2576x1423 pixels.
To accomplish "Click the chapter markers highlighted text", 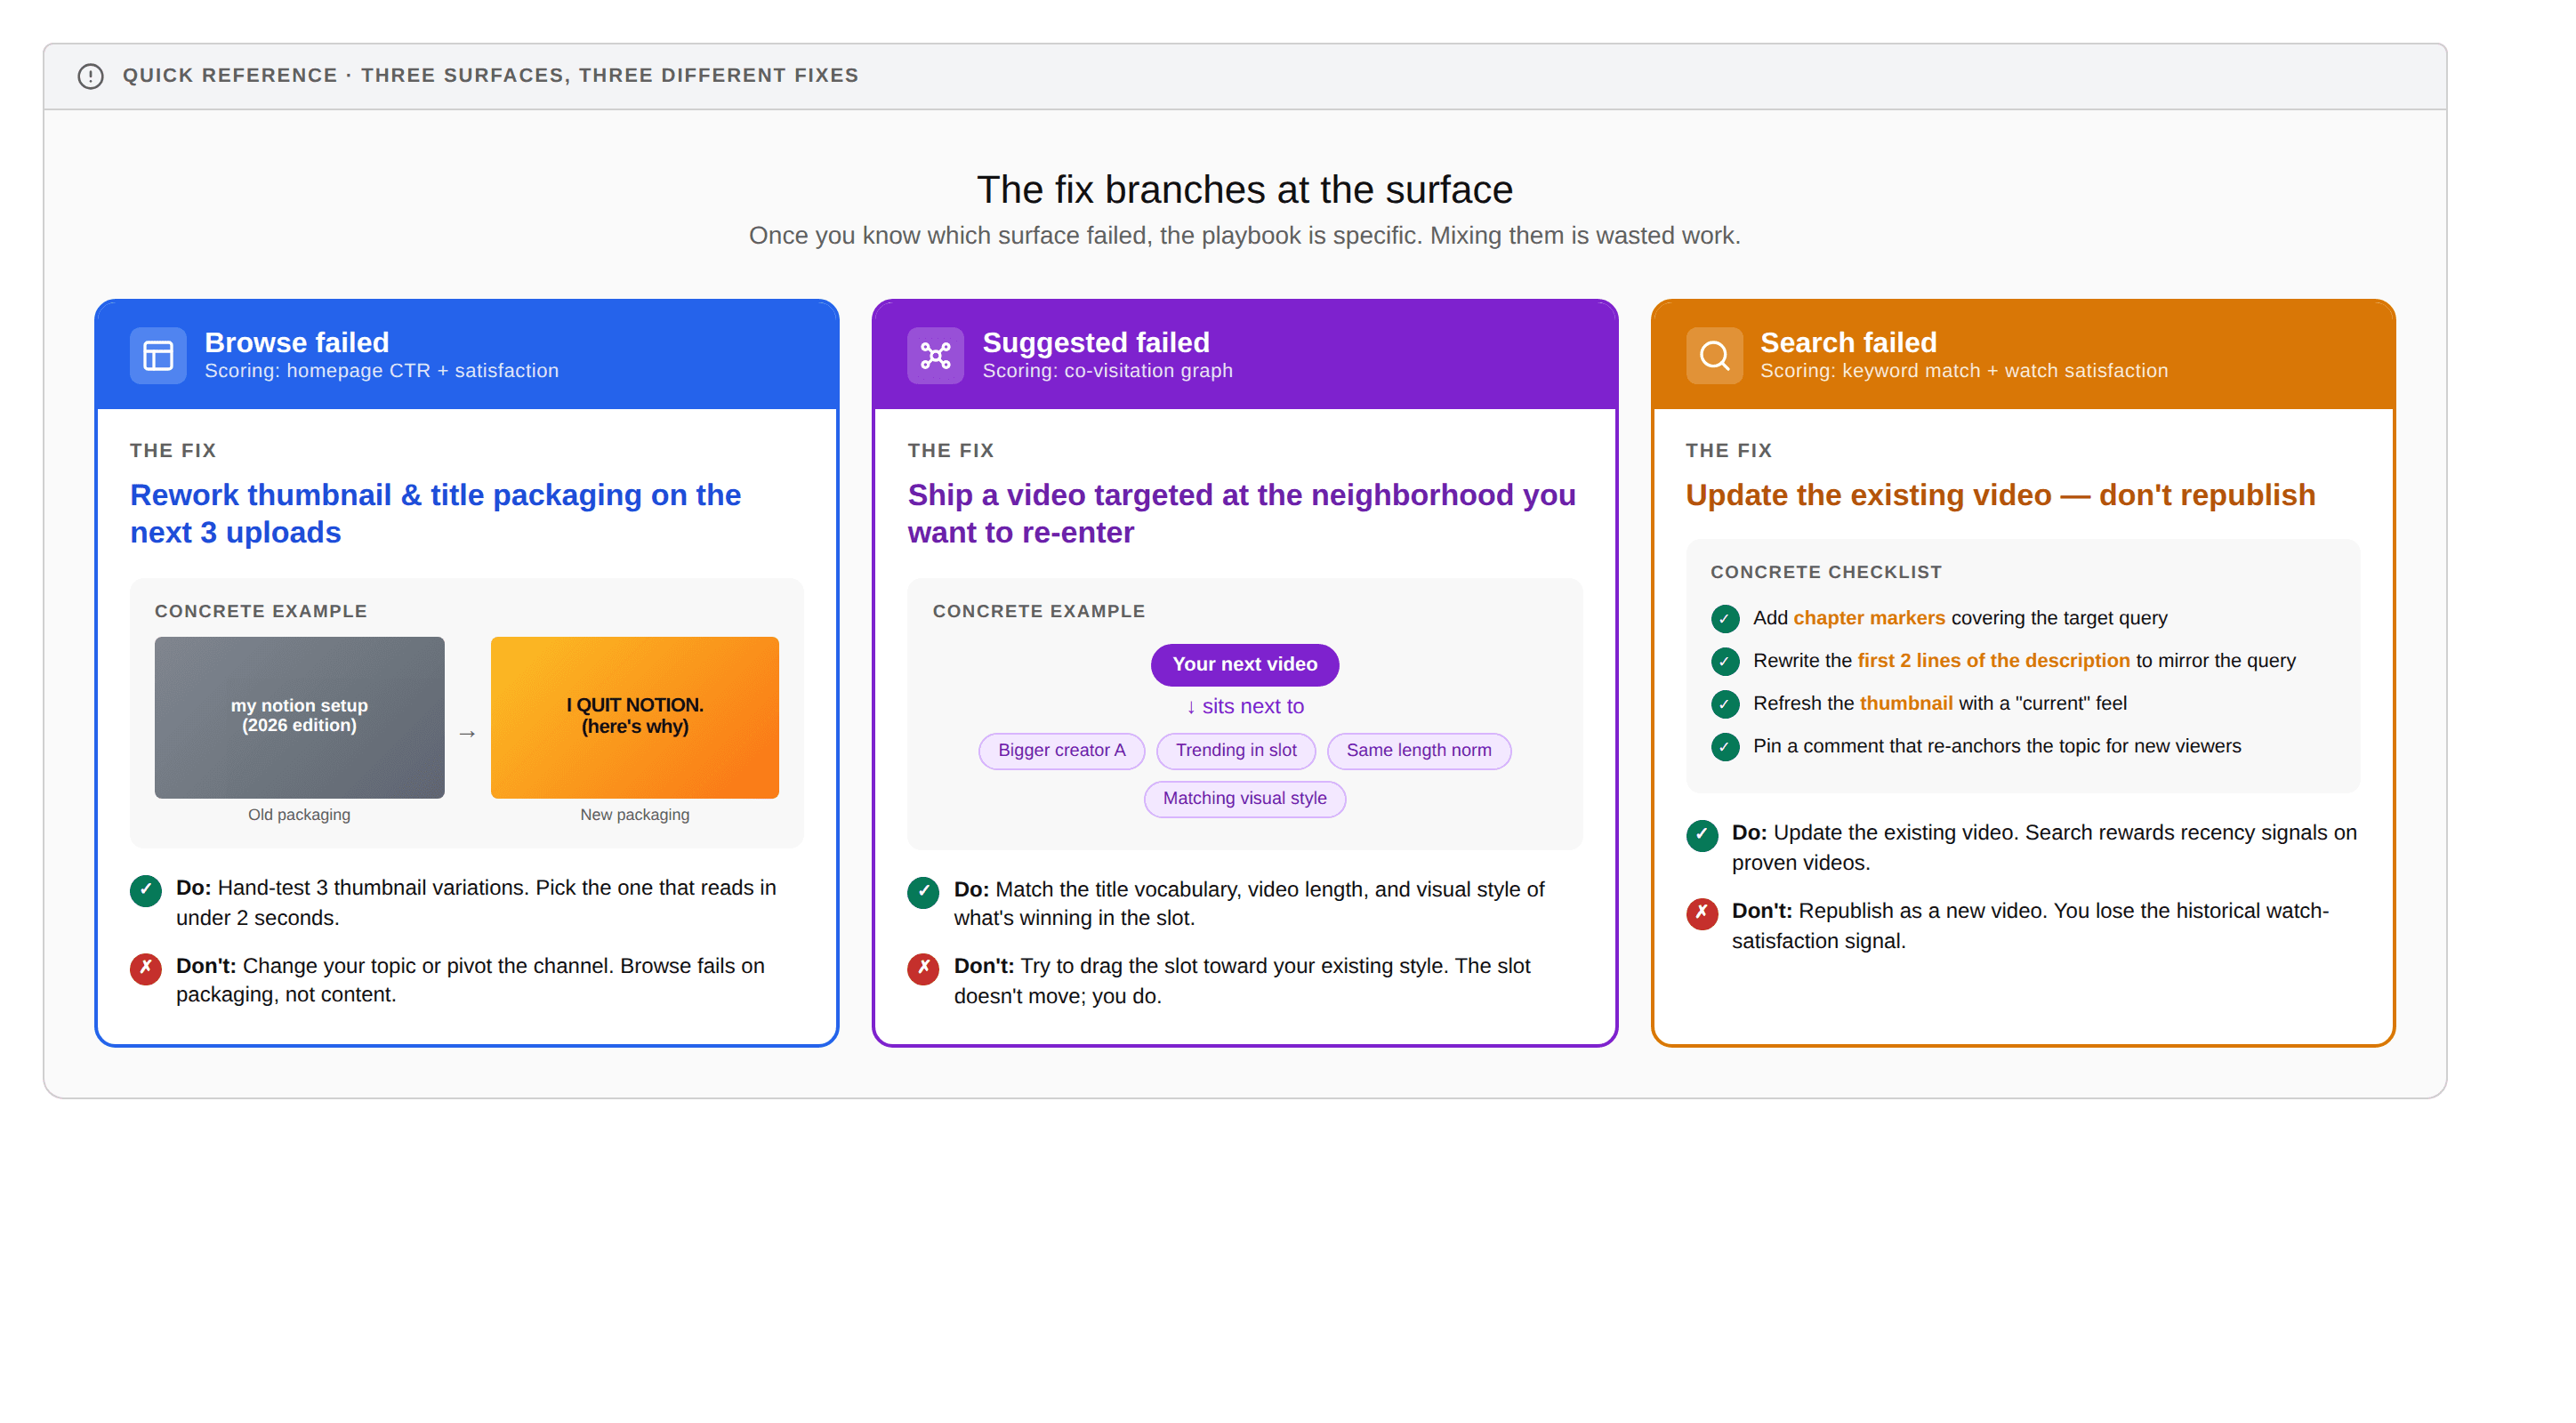I will point(1868,618).
